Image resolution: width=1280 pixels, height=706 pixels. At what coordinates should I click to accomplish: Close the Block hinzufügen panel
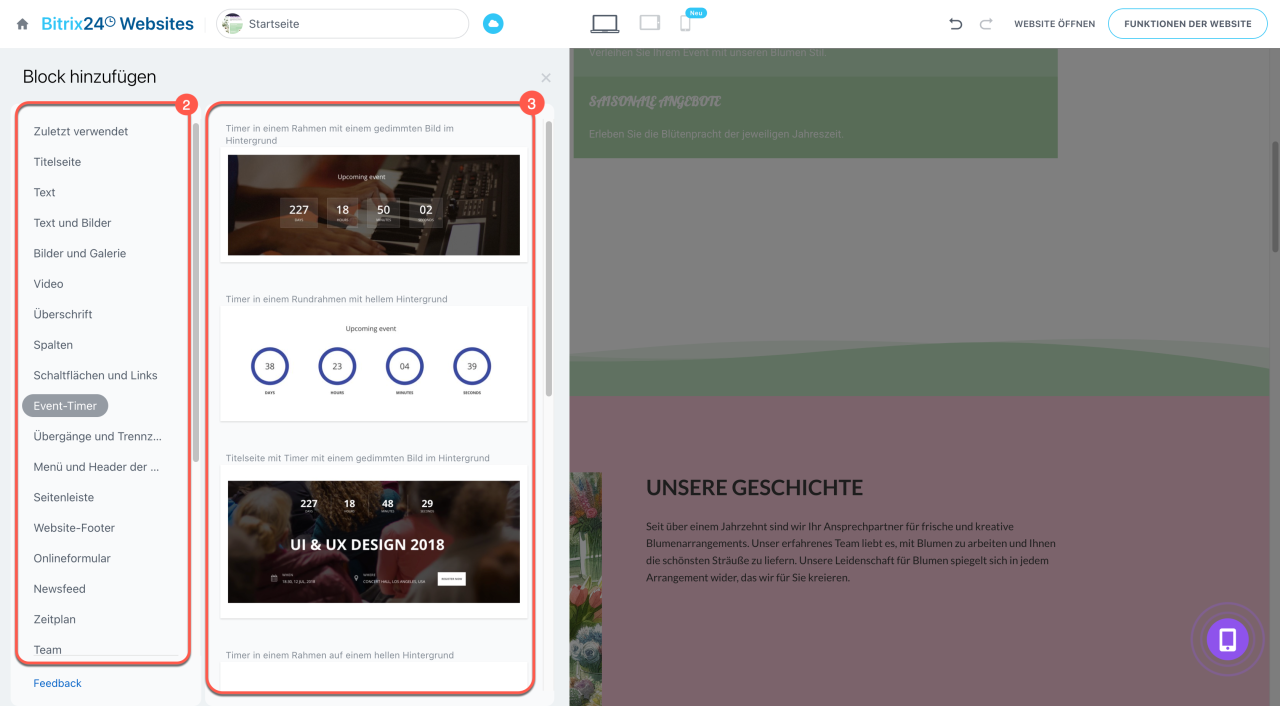[546, 77]
